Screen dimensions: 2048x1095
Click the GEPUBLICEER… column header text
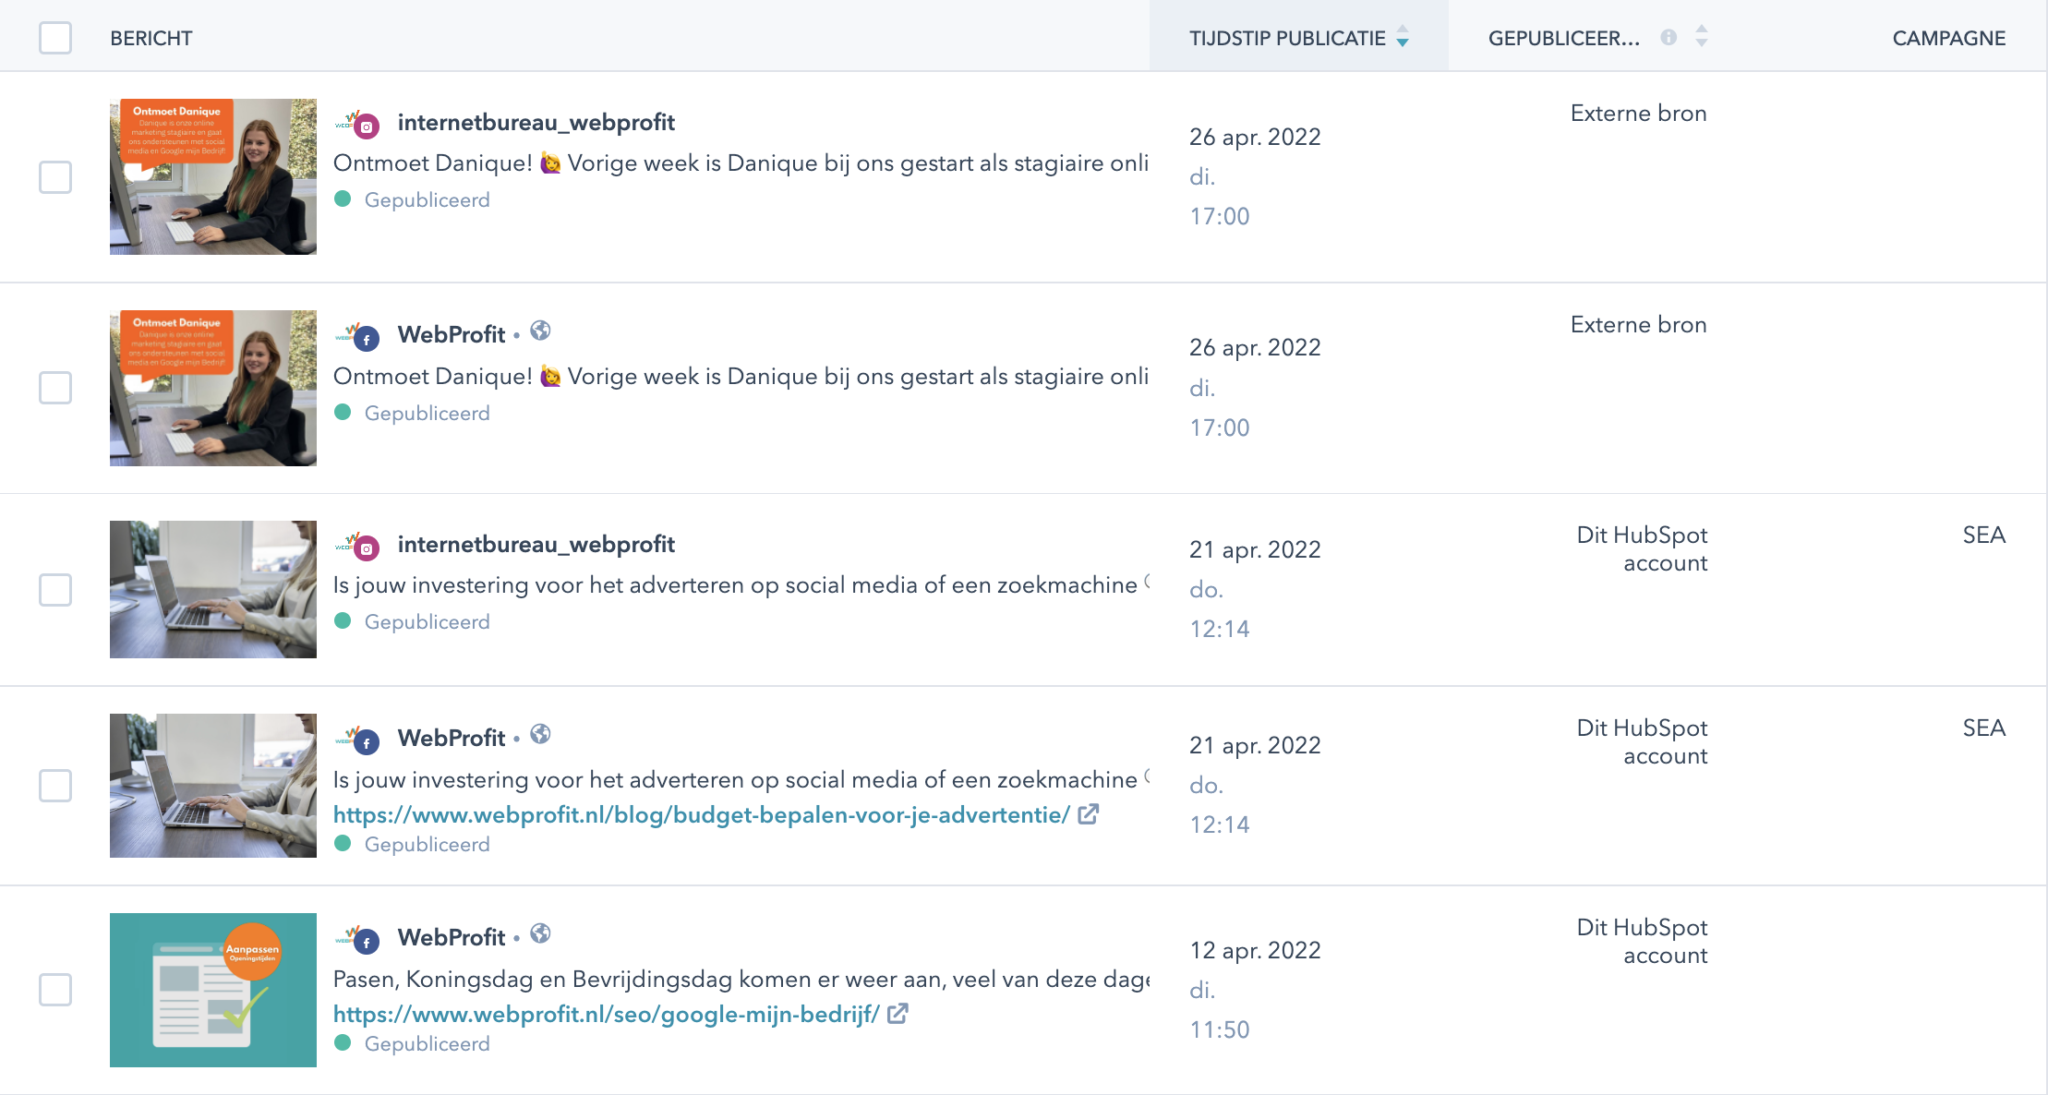pos(1564,38)
